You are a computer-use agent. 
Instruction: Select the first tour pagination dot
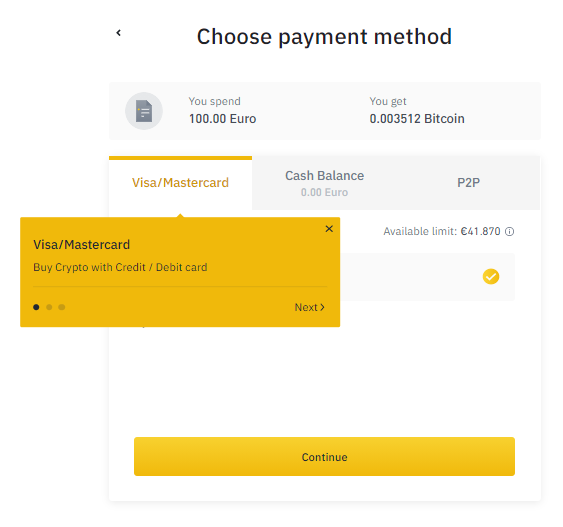pyautogui.click(x=36, y=307)
